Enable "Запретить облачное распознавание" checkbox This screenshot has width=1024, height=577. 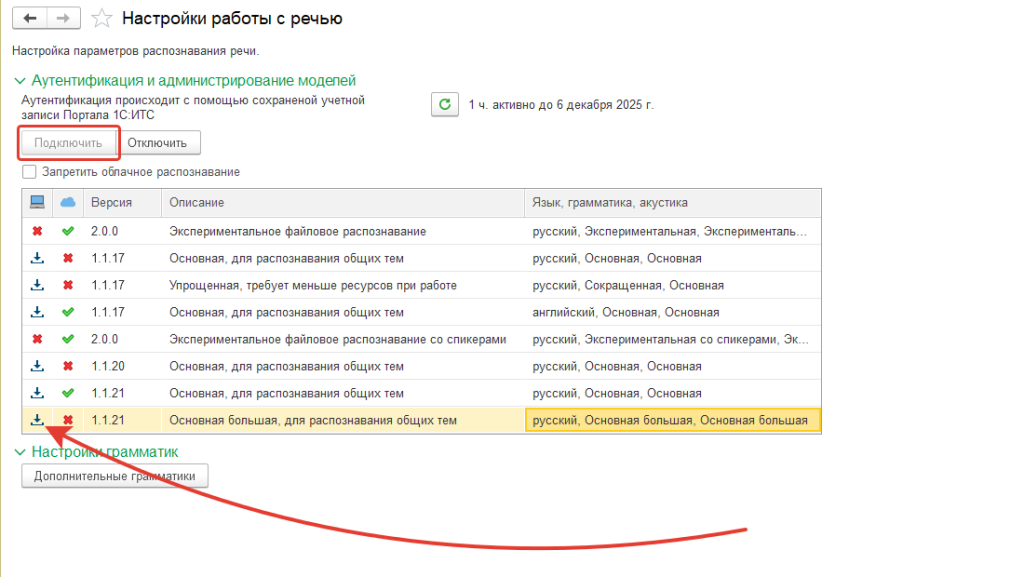pos(30,172)
